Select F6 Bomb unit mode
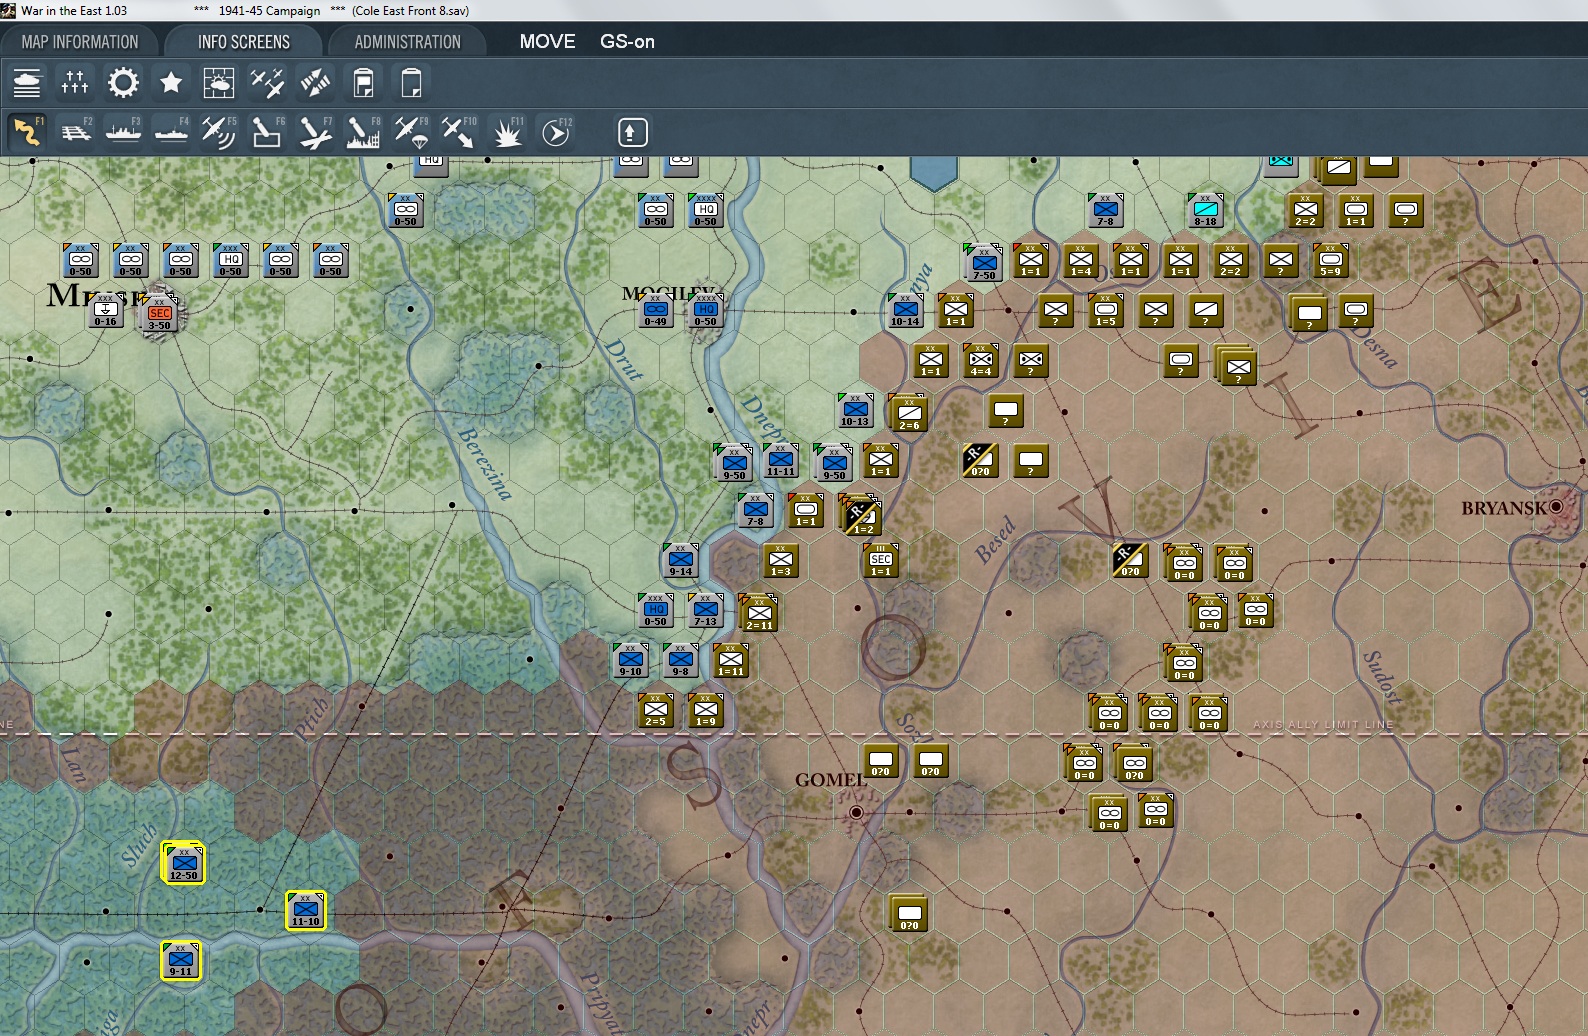Screen dimensions: 1588x1036 [267, 132]
